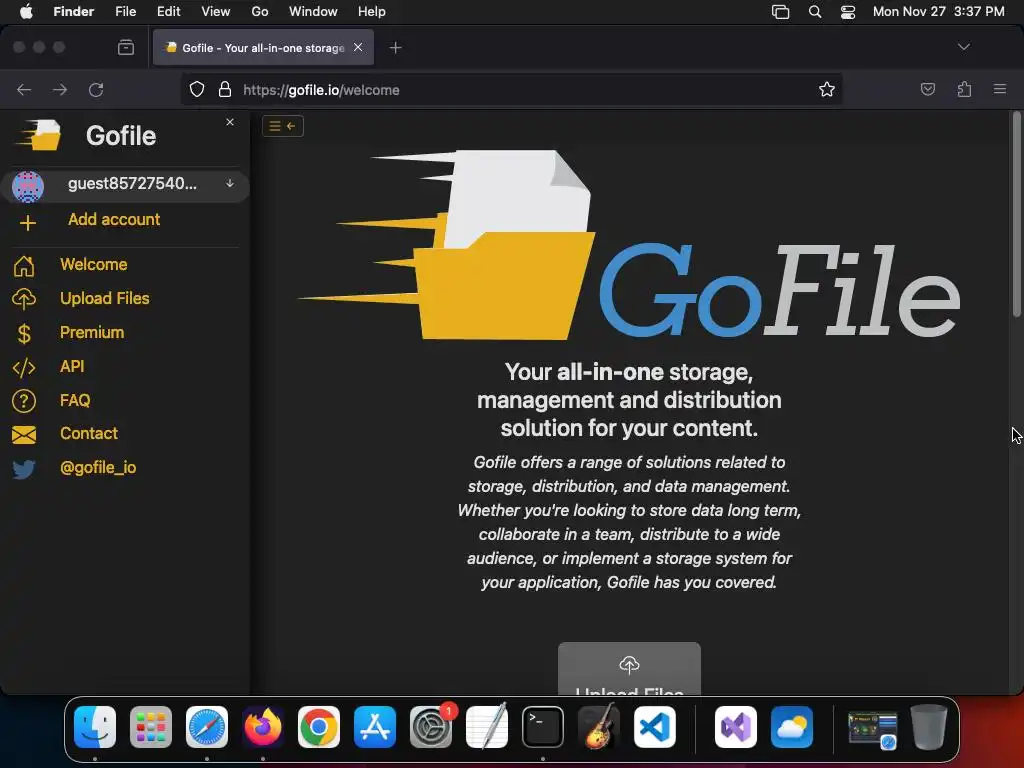Click the gofile.io/welcome address bar
This screenshot has height=768, width=1024.
coord(511,89)
